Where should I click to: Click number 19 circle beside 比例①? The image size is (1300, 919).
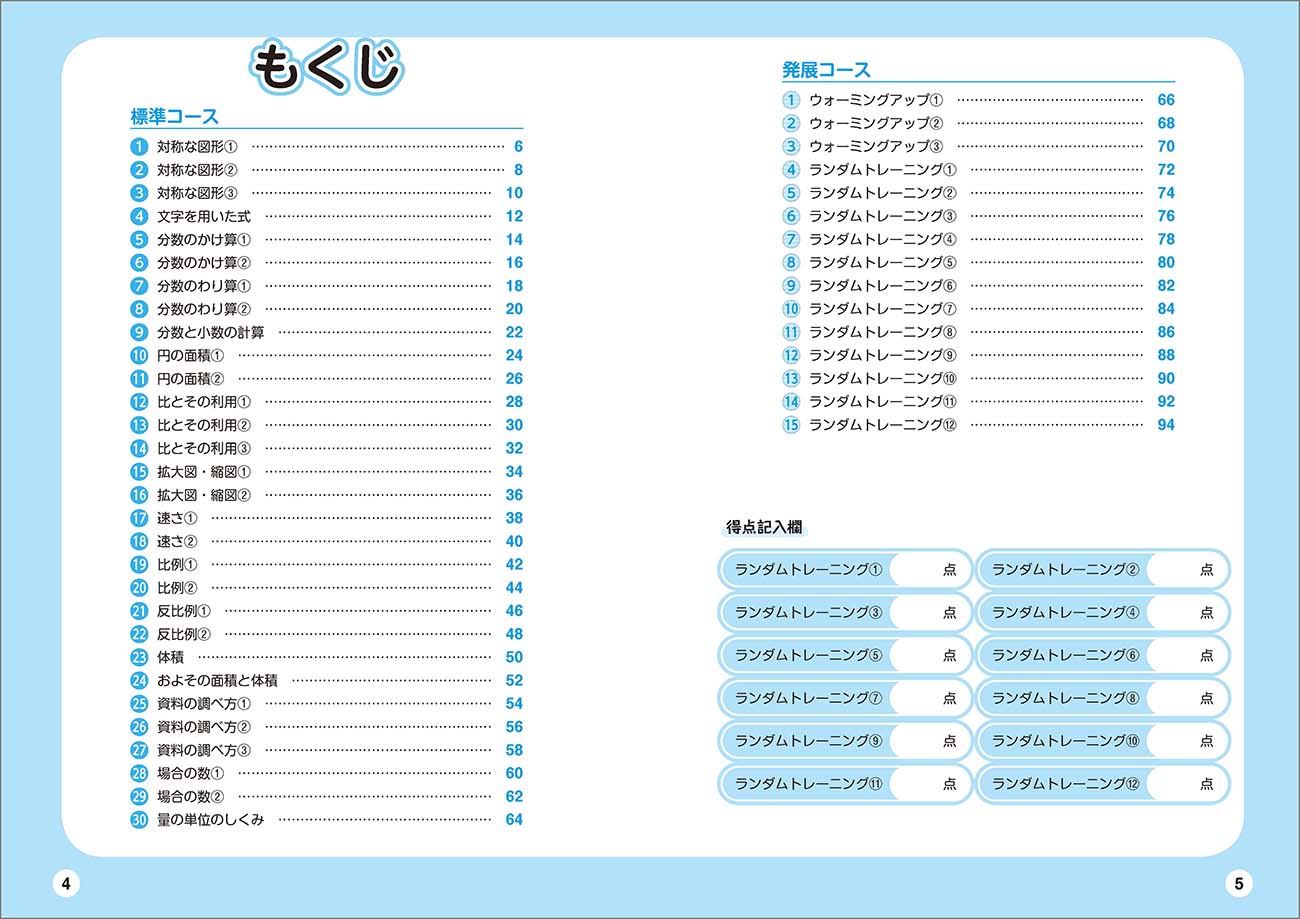139,564
